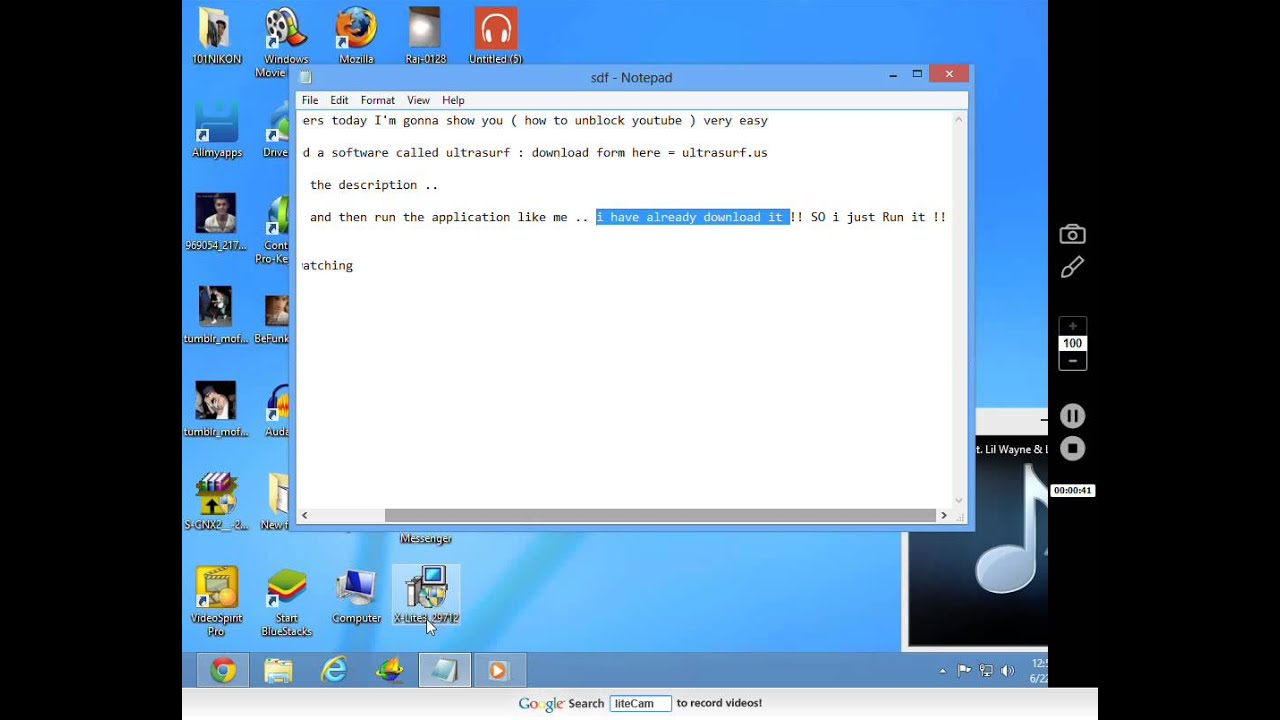Click the highlighted text 'i have already download it'

pyautogui.click(x=693, y=217)
